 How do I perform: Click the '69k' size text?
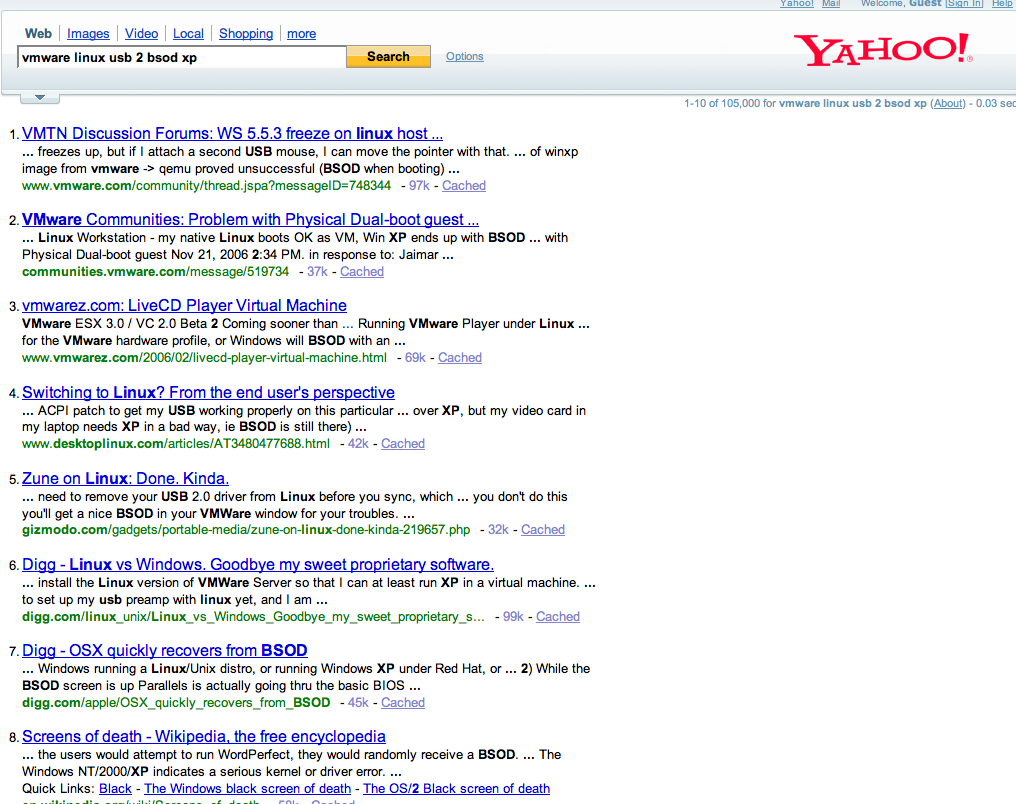[x=415, y=358]
